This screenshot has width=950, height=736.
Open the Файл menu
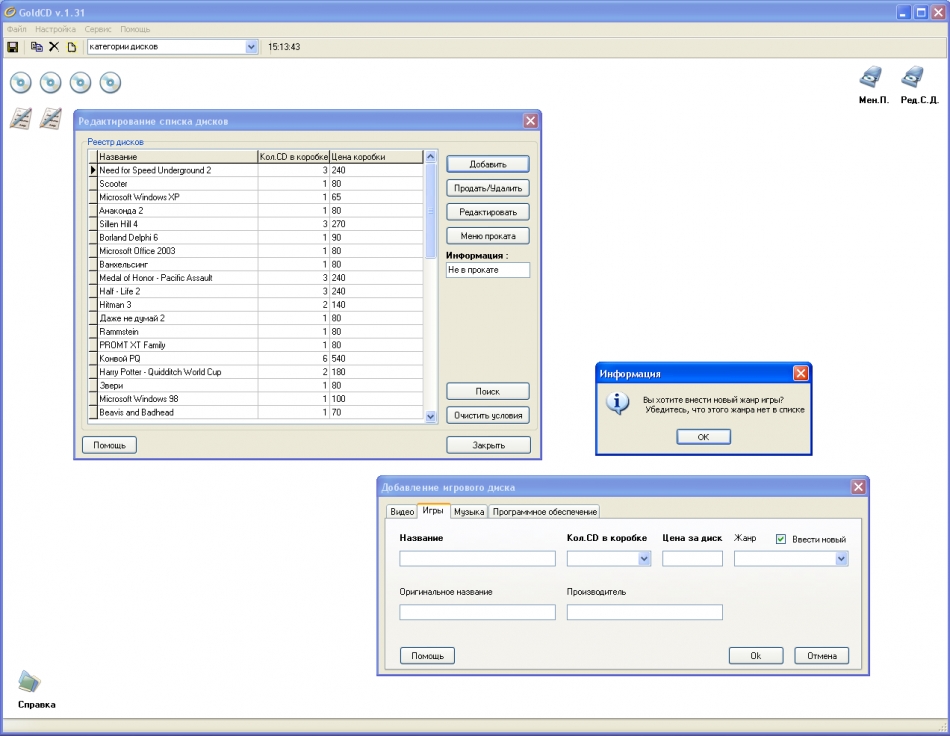coord(17,29)
